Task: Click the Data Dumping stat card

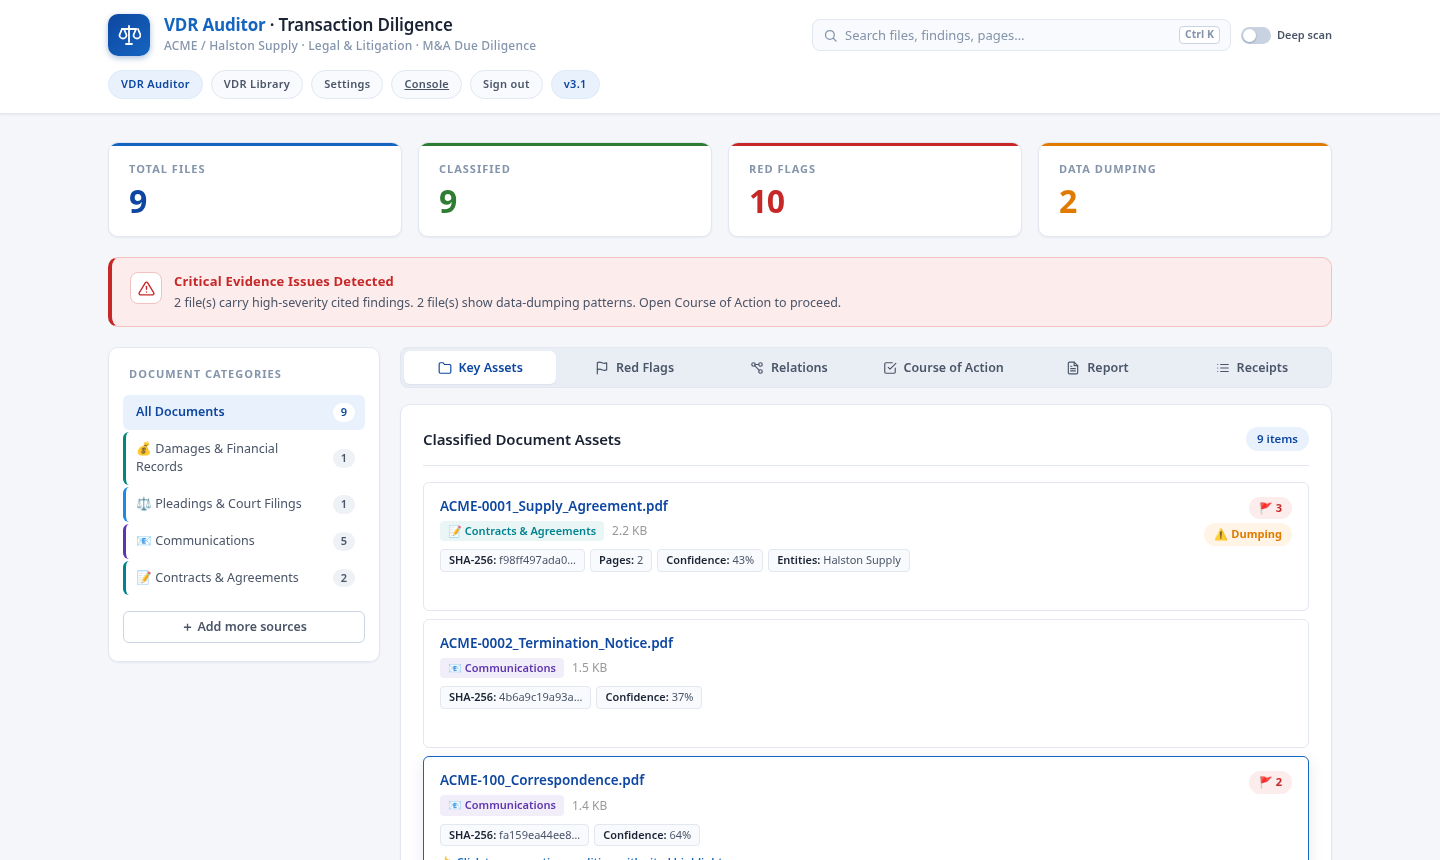Action: point(1185,190)
